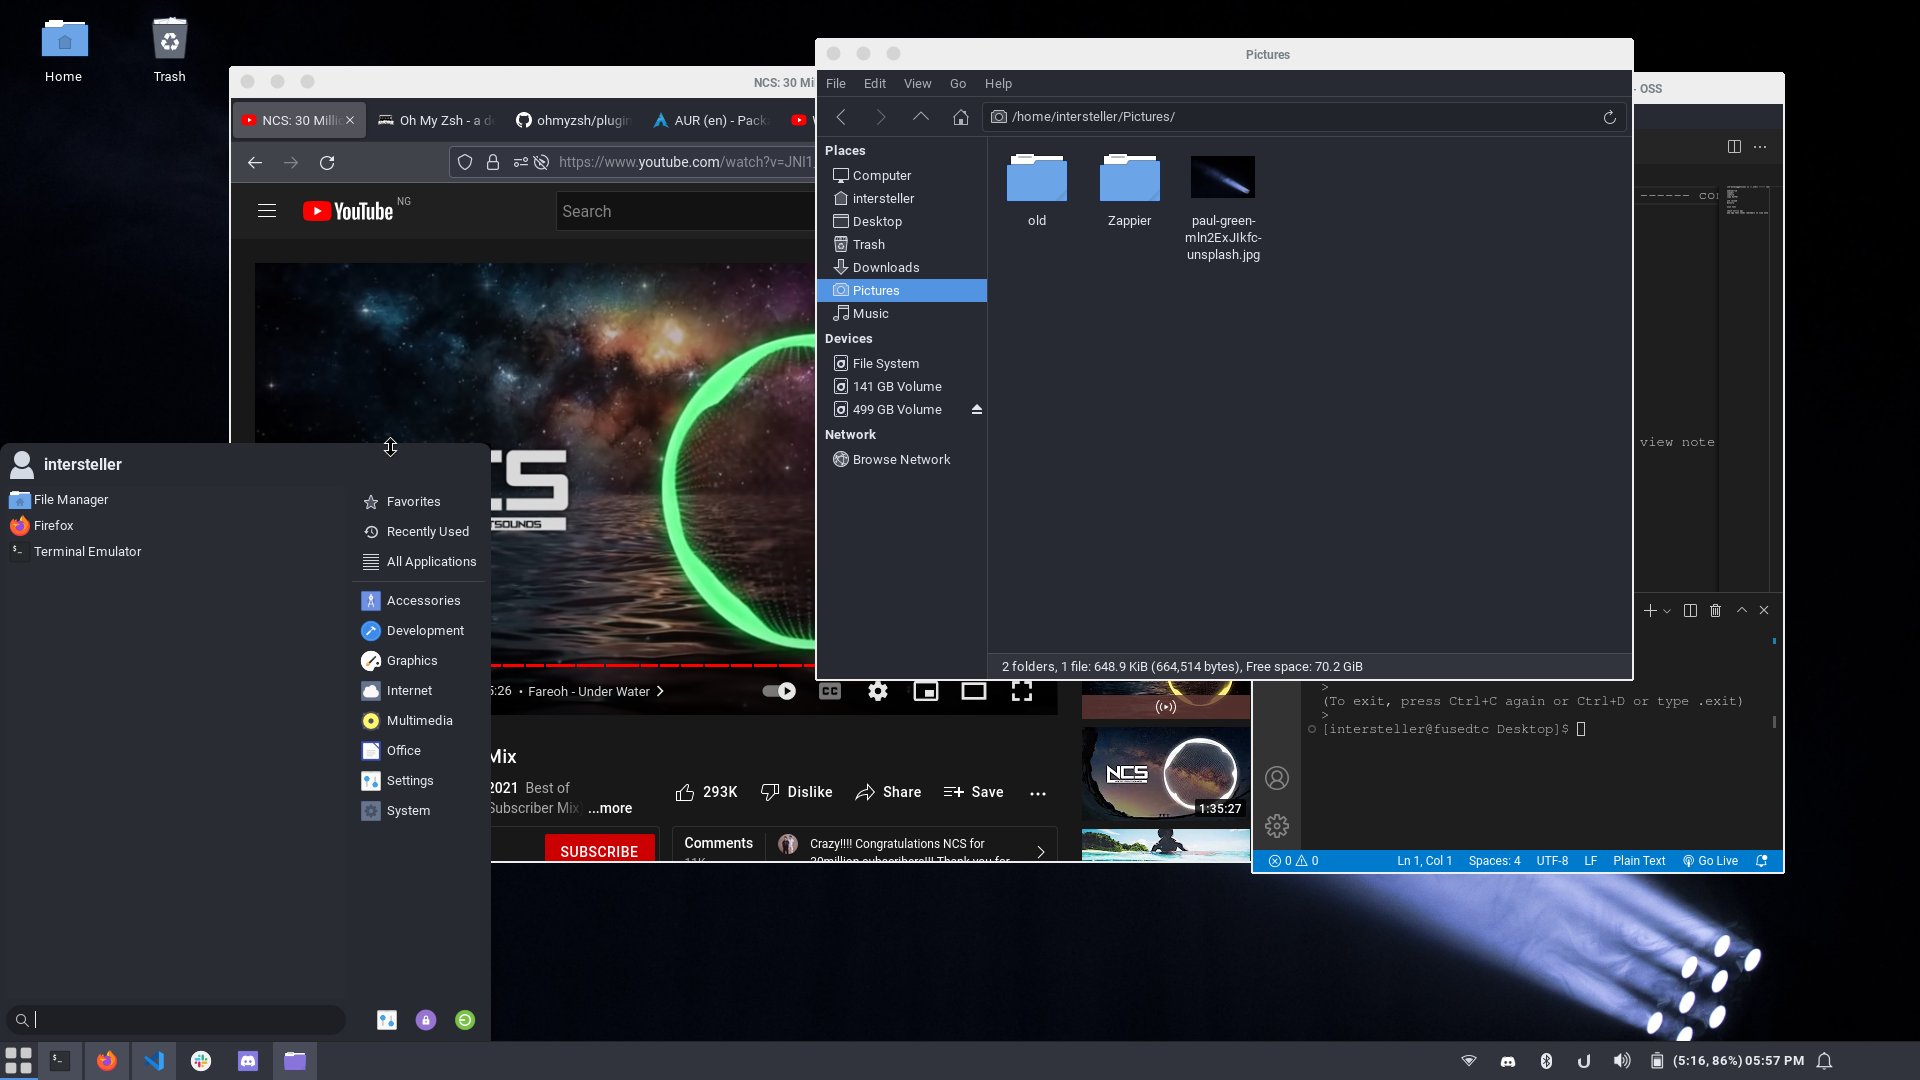Reload the Firefox page

327,162
